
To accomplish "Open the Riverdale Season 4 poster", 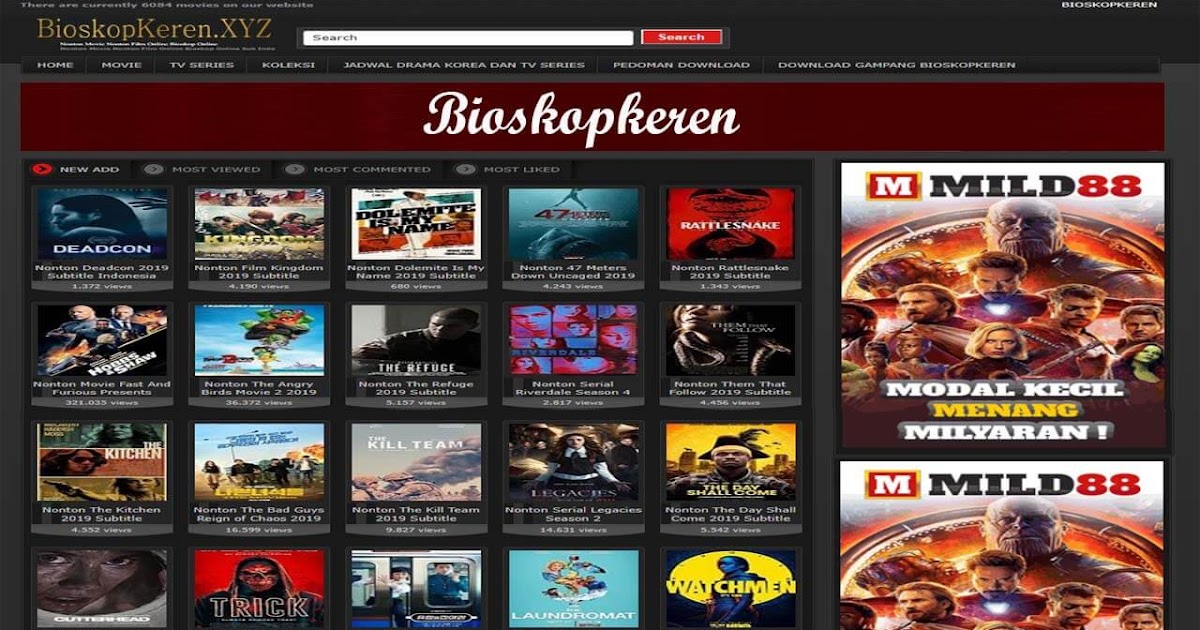I will (x=573, y=340).
